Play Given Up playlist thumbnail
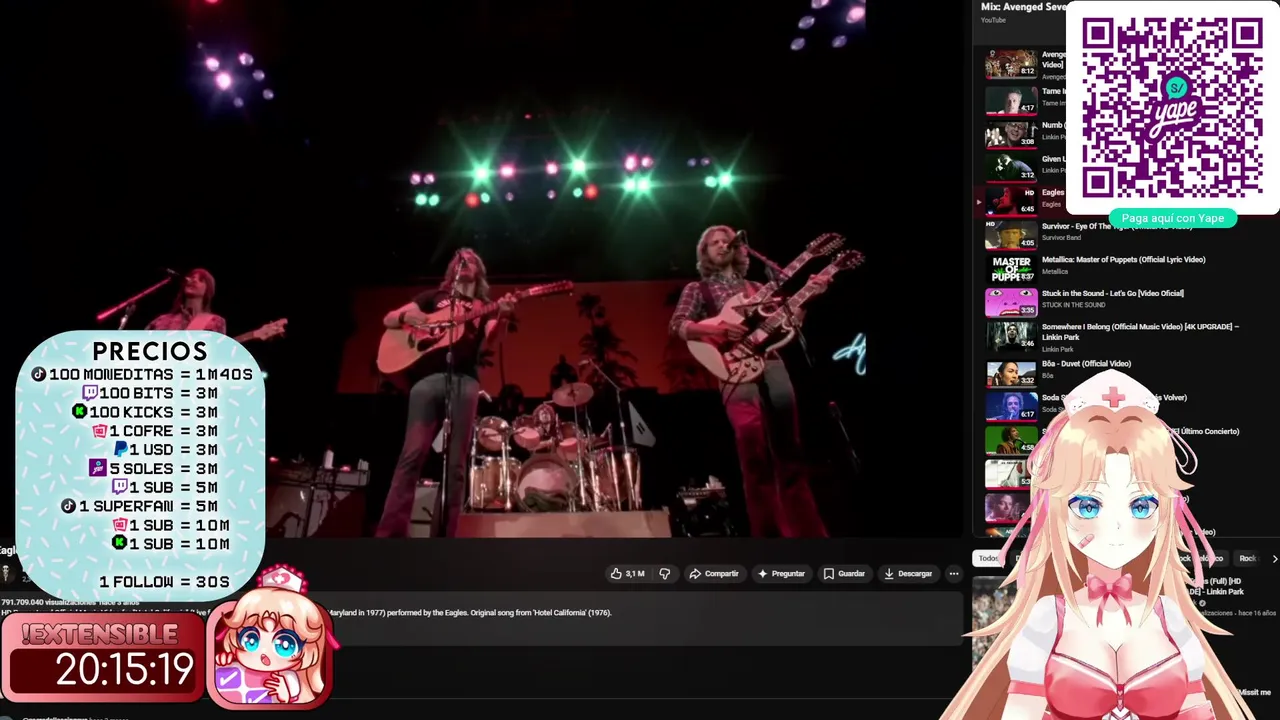 pos(1011,167)
